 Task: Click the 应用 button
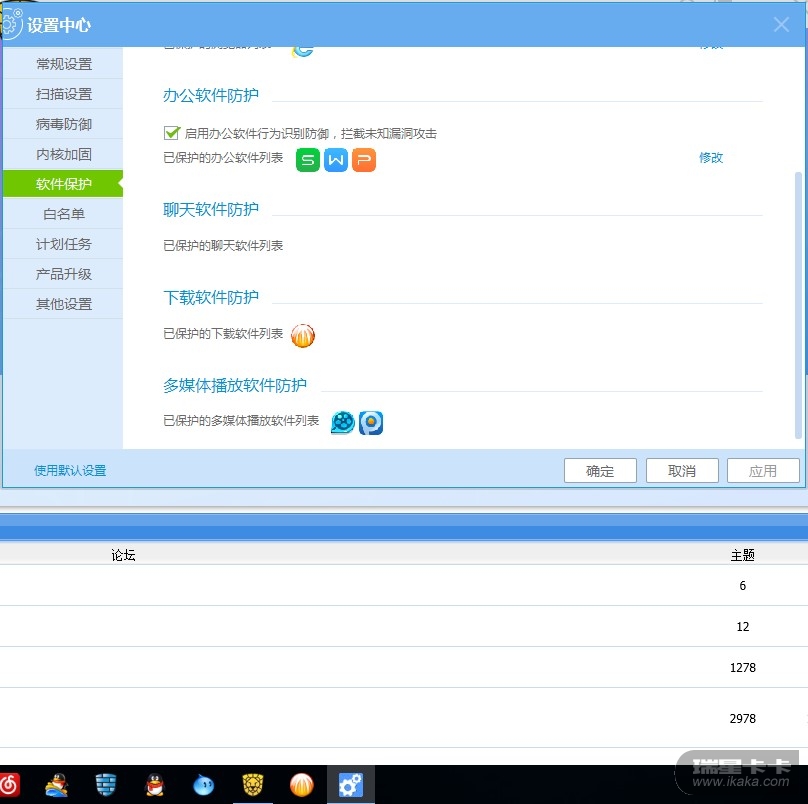tap(763, 471)
